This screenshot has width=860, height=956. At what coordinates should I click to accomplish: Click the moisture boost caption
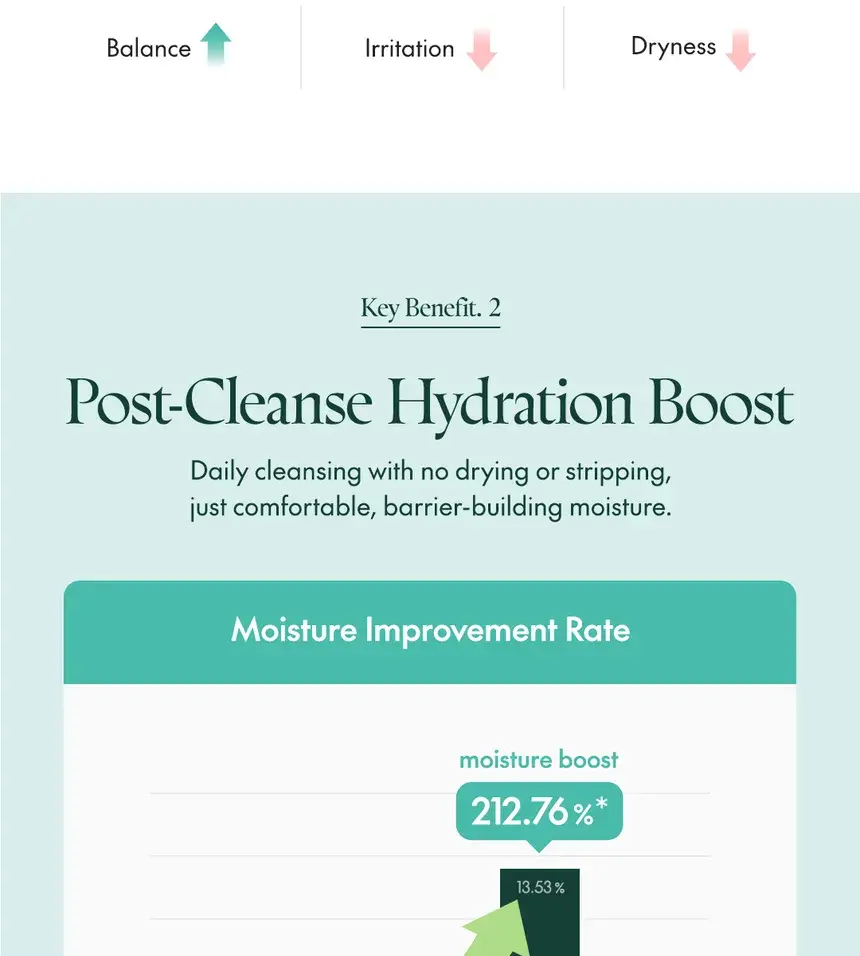pyautogui.click(x=539, y=760)
